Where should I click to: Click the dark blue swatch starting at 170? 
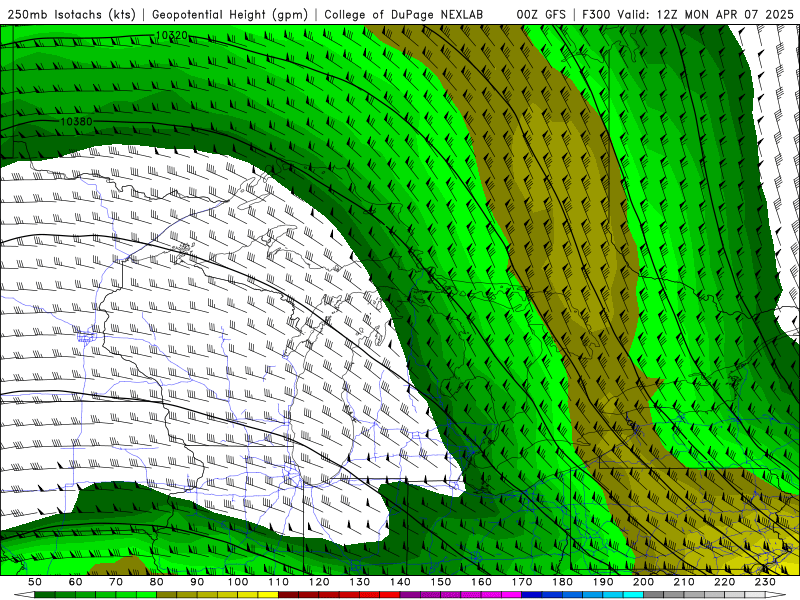click(x=532, y=595)
